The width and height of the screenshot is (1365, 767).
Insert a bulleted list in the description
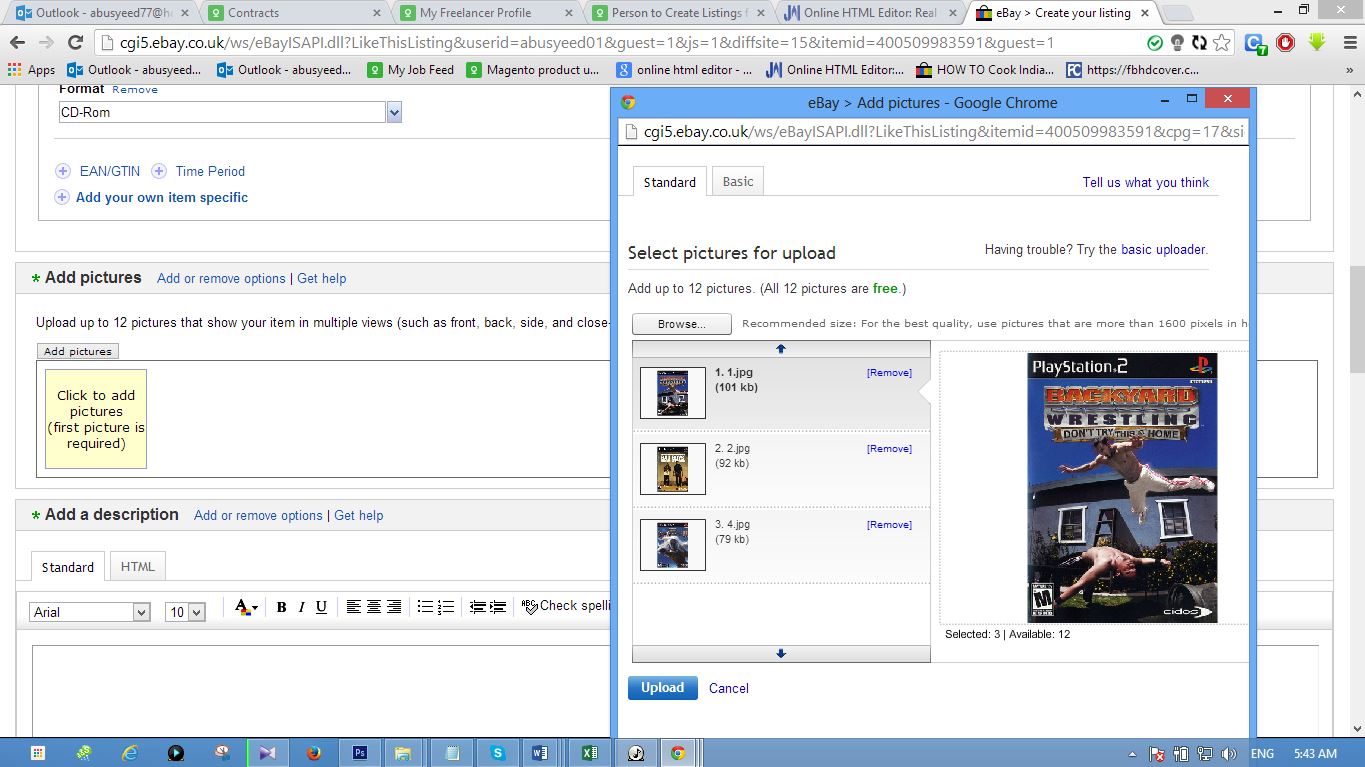425,607
